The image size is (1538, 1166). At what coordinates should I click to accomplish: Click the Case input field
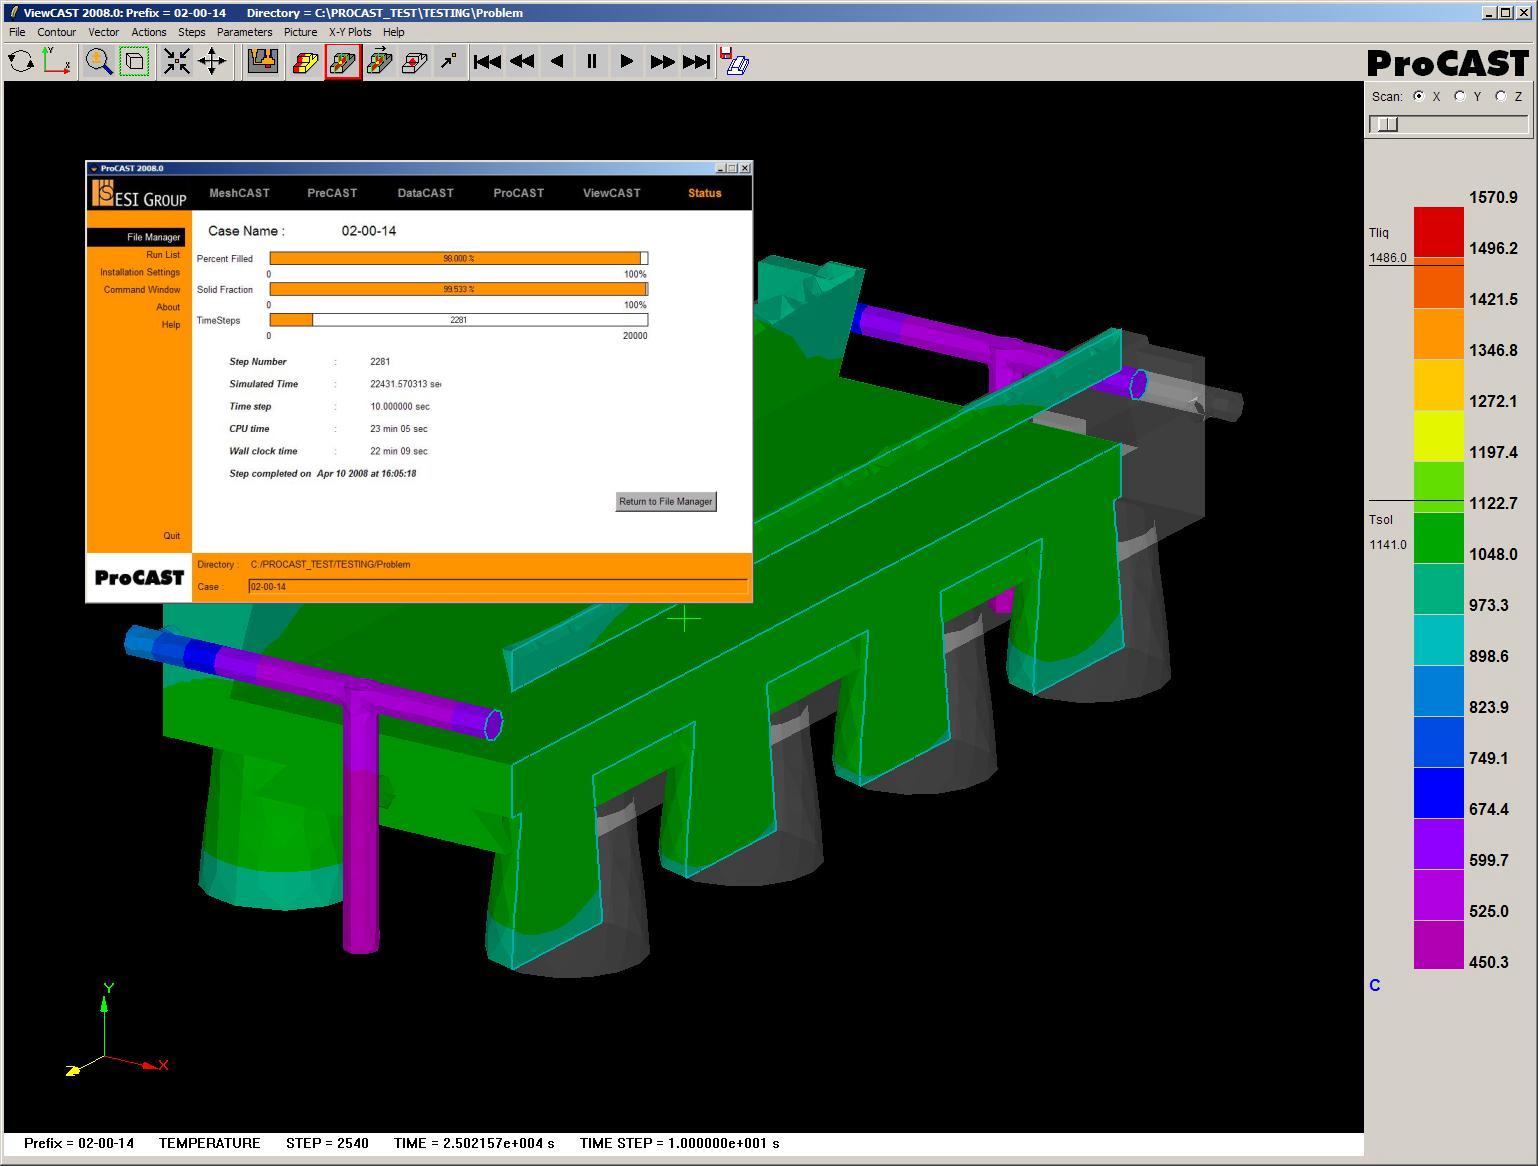click(498, 587)
